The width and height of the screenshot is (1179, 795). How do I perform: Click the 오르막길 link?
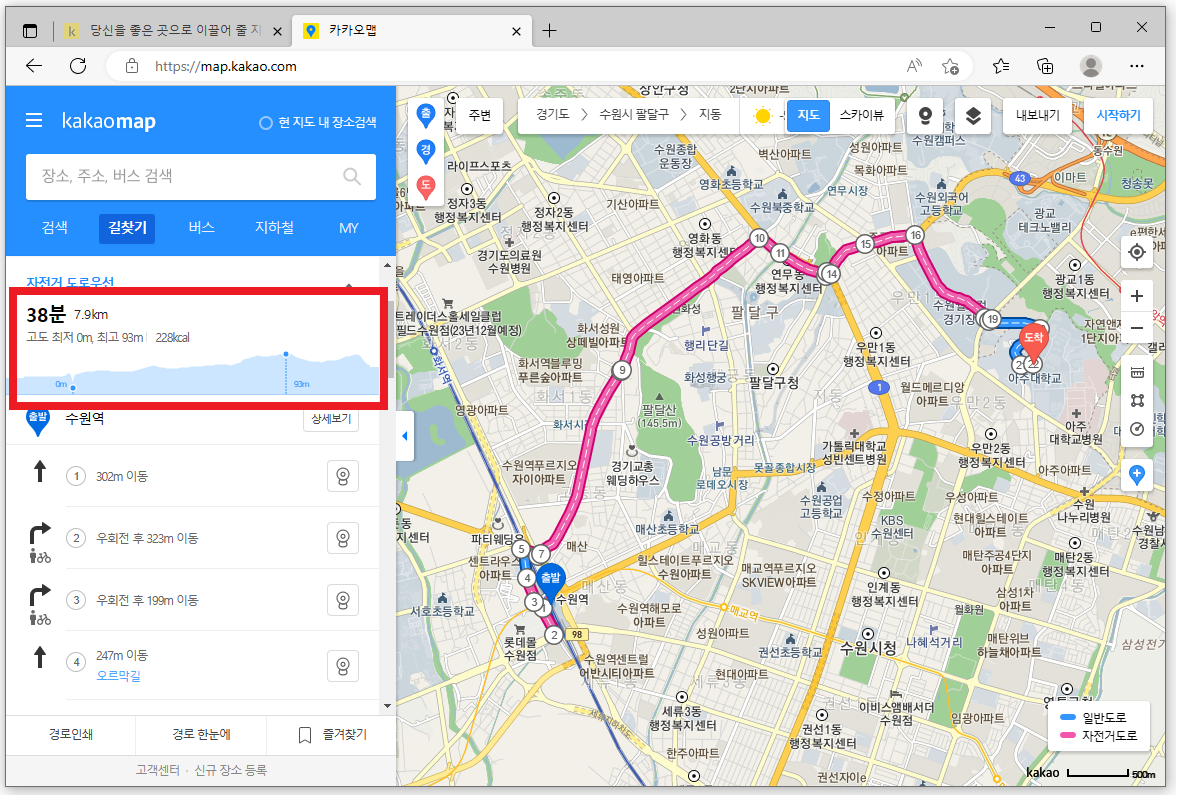pyautogui.click(x=118, y=675)
